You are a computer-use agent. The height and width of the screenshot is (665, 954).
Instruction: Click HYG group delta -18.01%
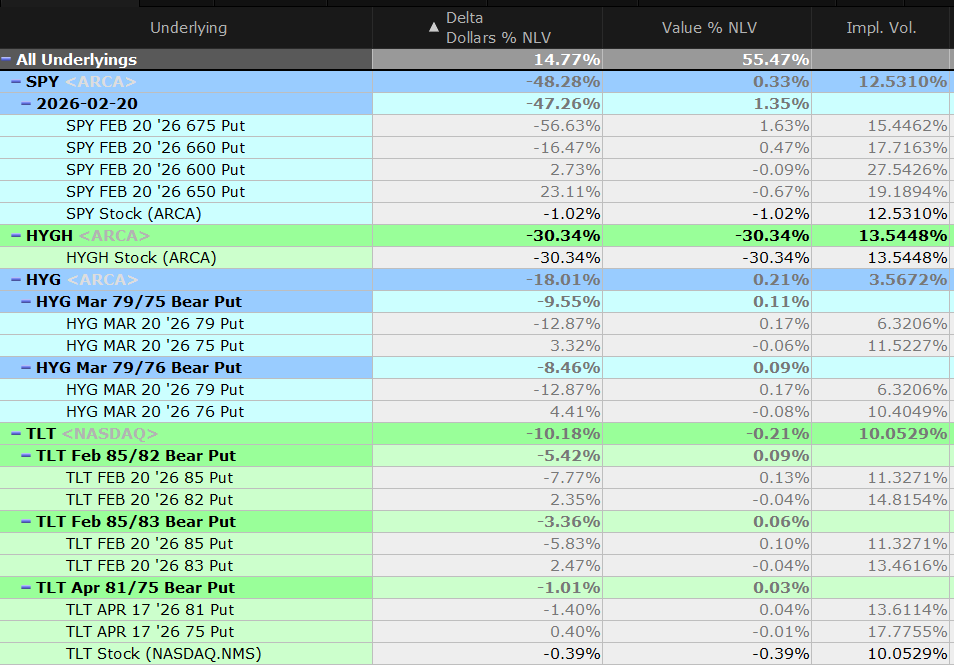[x=563, y=279]
